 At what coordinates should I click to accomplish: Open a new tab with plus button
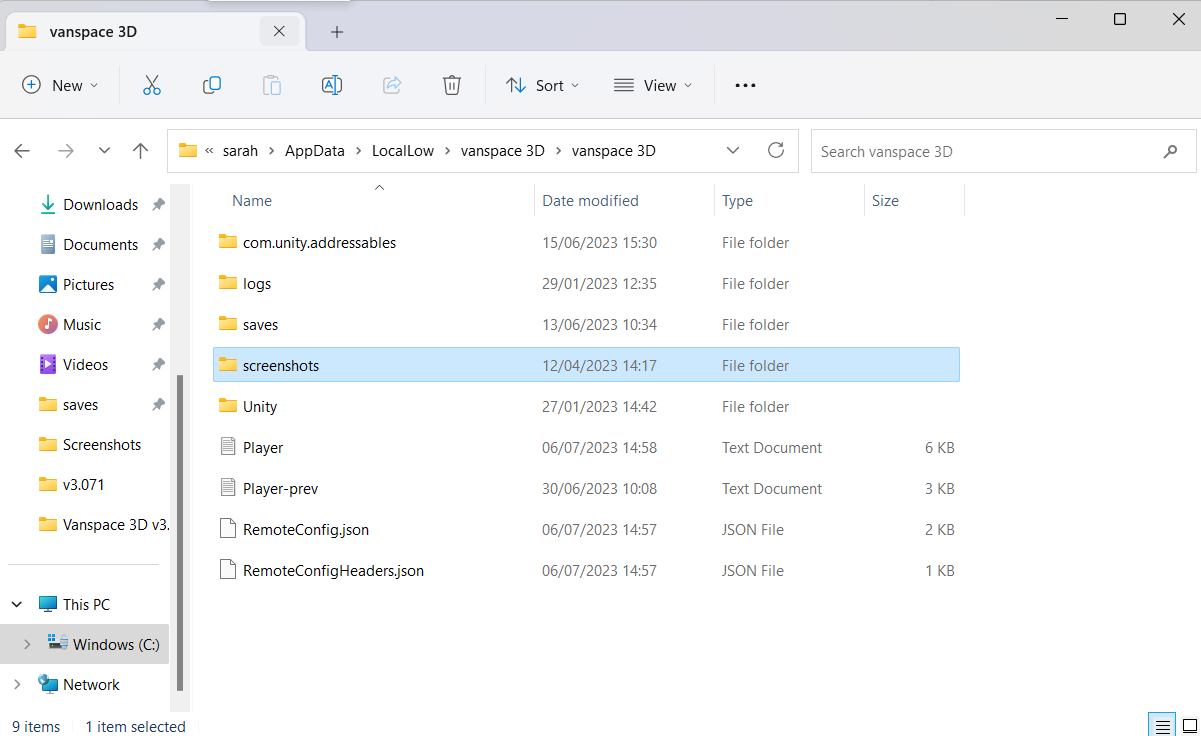[x=337, y=32]
